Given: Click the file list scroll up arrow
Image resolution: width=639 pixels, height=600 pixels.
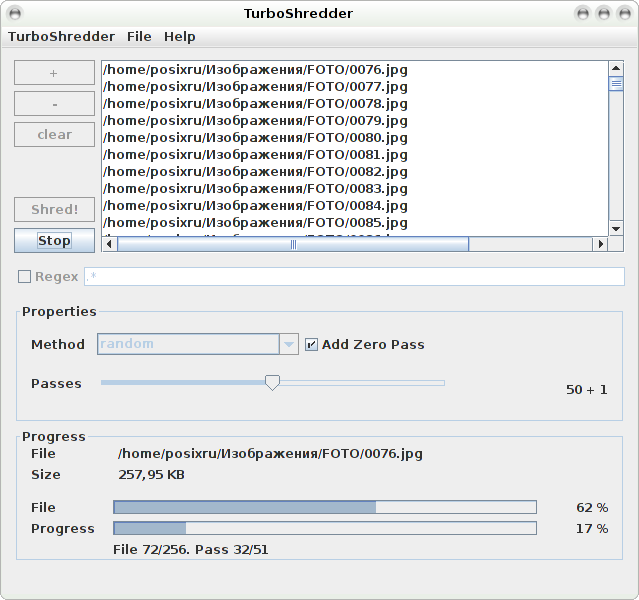Looking at the screenshot, I should point(616,68).
